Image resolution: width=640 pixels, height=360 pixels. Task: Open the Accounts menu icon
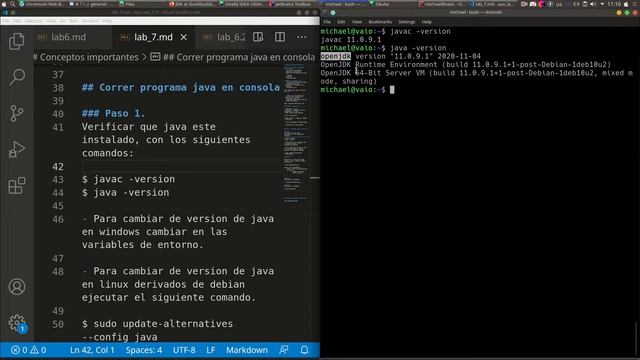(17, 287)
